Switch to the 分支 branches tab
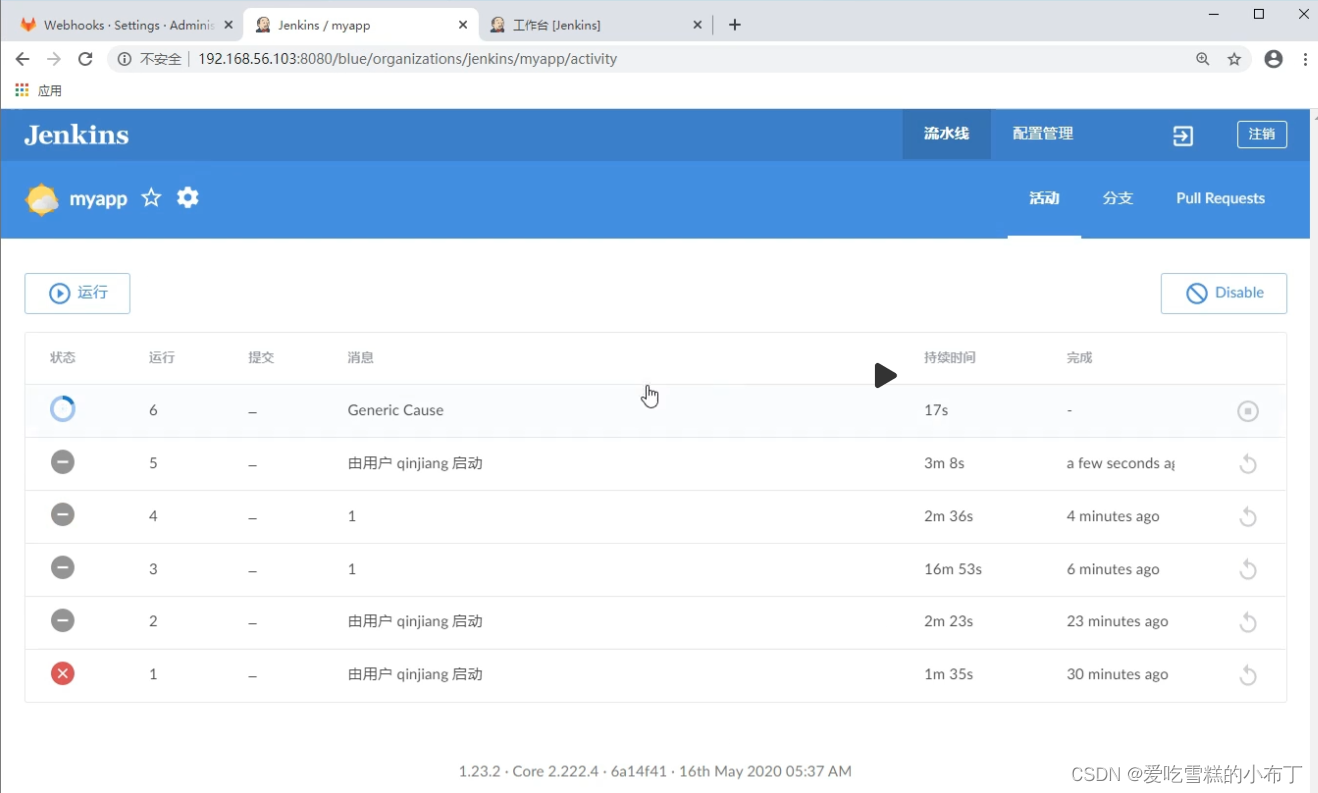 pyautogui.click(x=1118, y=198)
